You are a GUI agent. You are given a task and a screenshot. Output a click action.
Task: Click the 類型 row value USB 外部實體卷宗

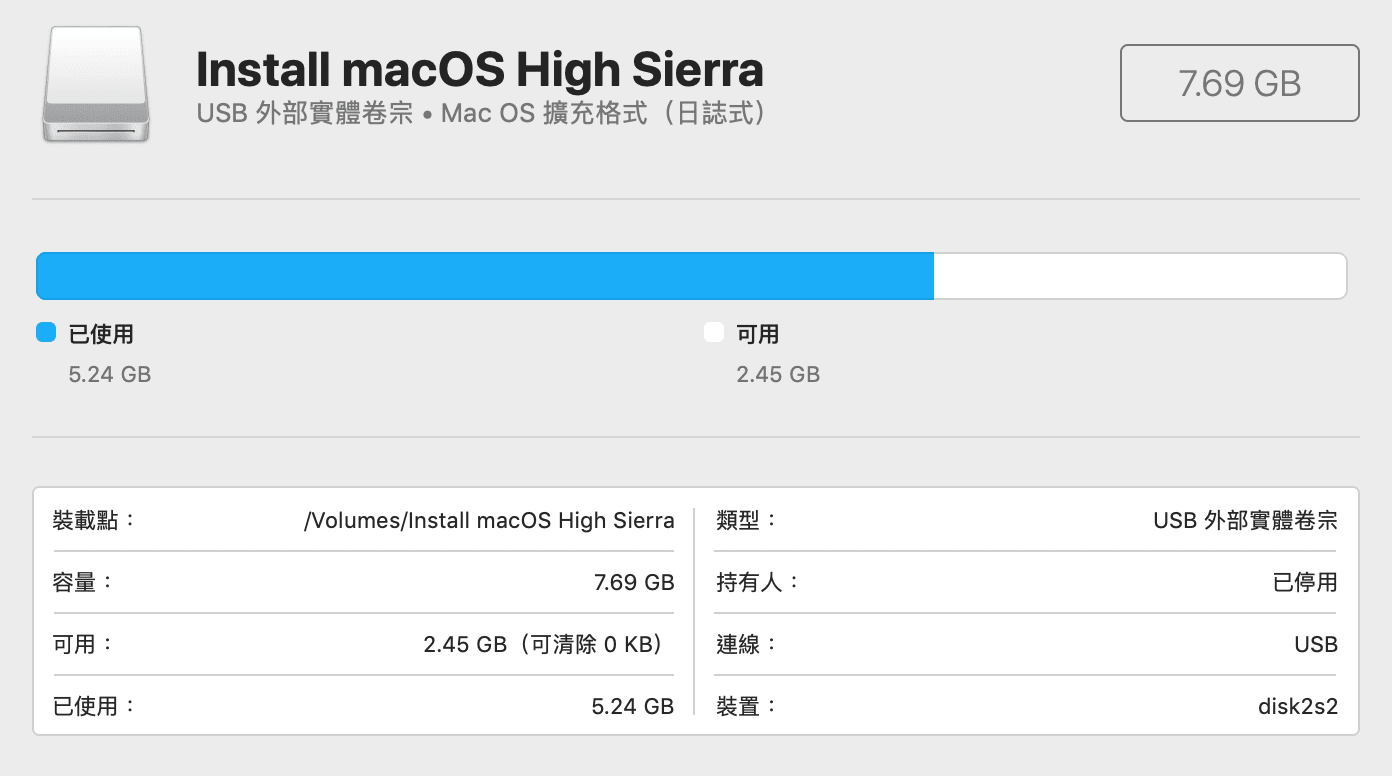point(1245,521)
